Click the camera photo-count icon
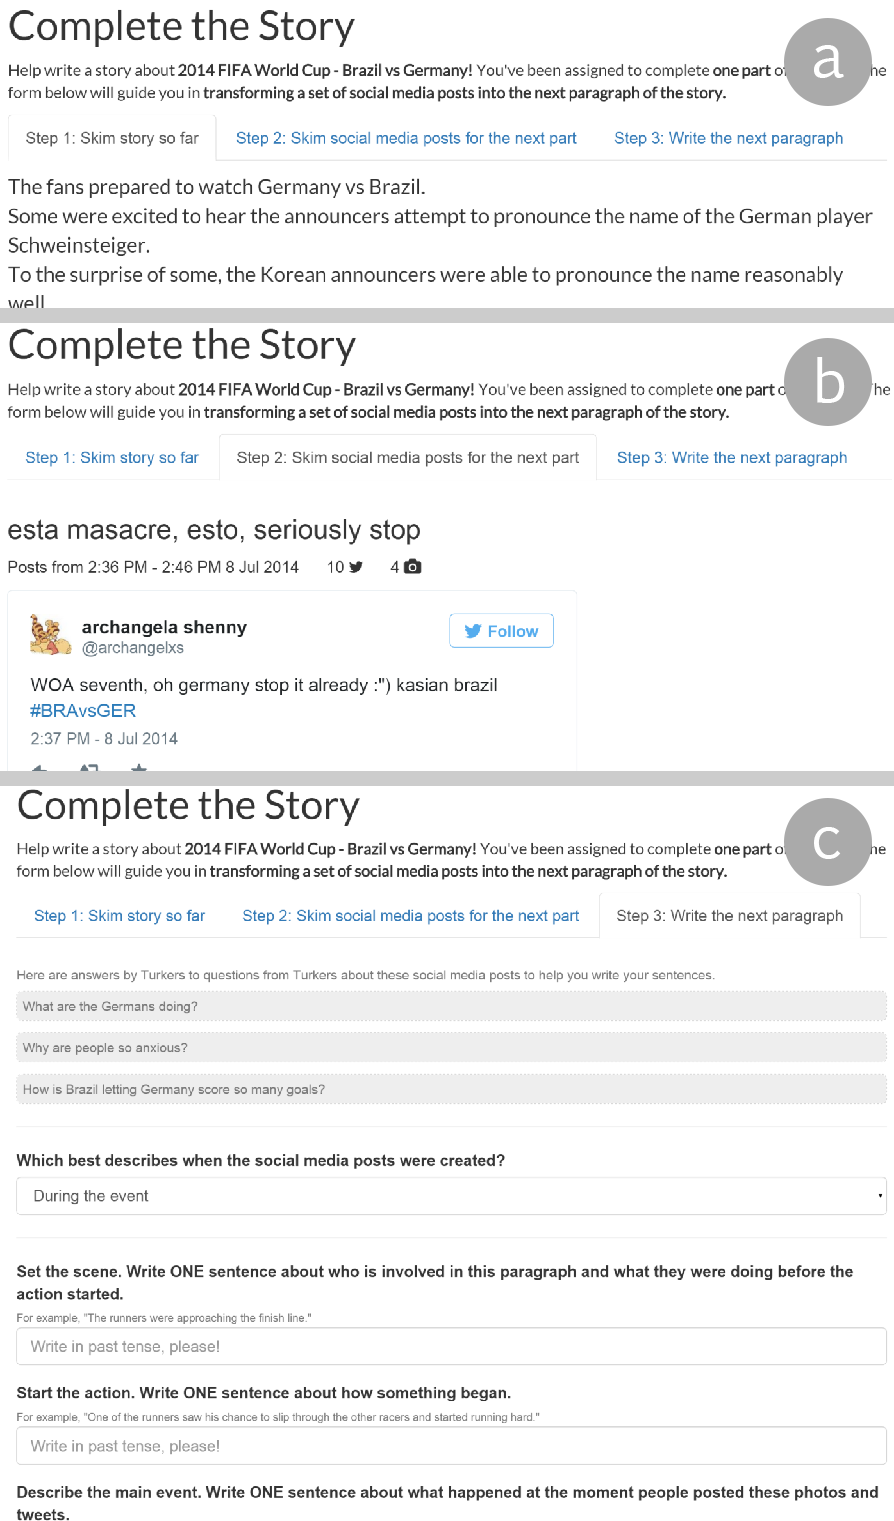 412,567
